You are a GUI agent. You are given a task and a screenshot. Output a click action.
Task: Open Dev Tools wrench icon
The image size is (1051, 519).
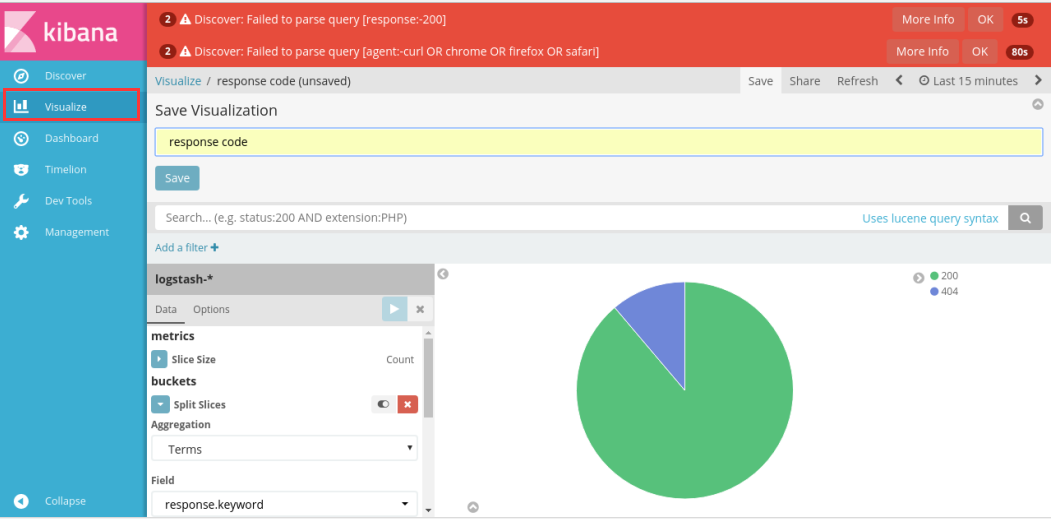(x=21, y=201)
